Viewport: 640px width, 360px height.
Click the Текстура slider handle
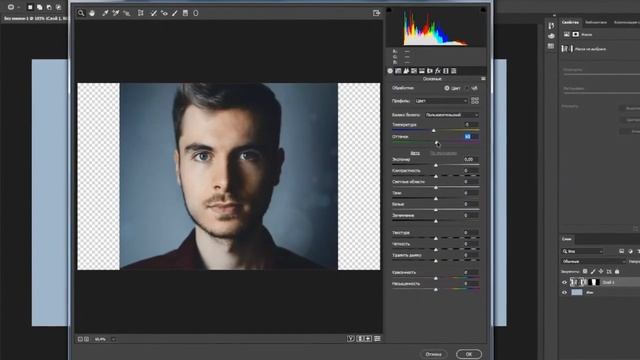click(436, 238)
